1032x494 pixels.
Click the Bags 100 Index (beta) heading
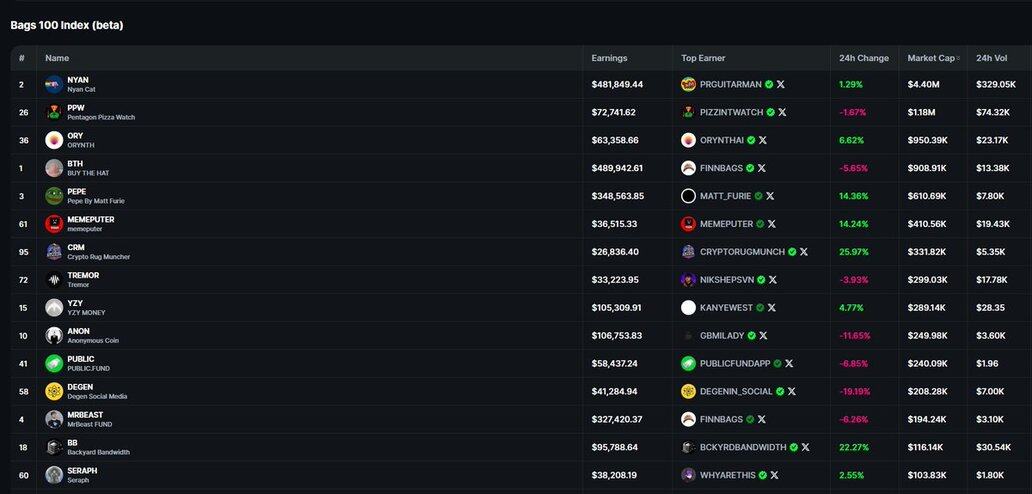(67, 25)
